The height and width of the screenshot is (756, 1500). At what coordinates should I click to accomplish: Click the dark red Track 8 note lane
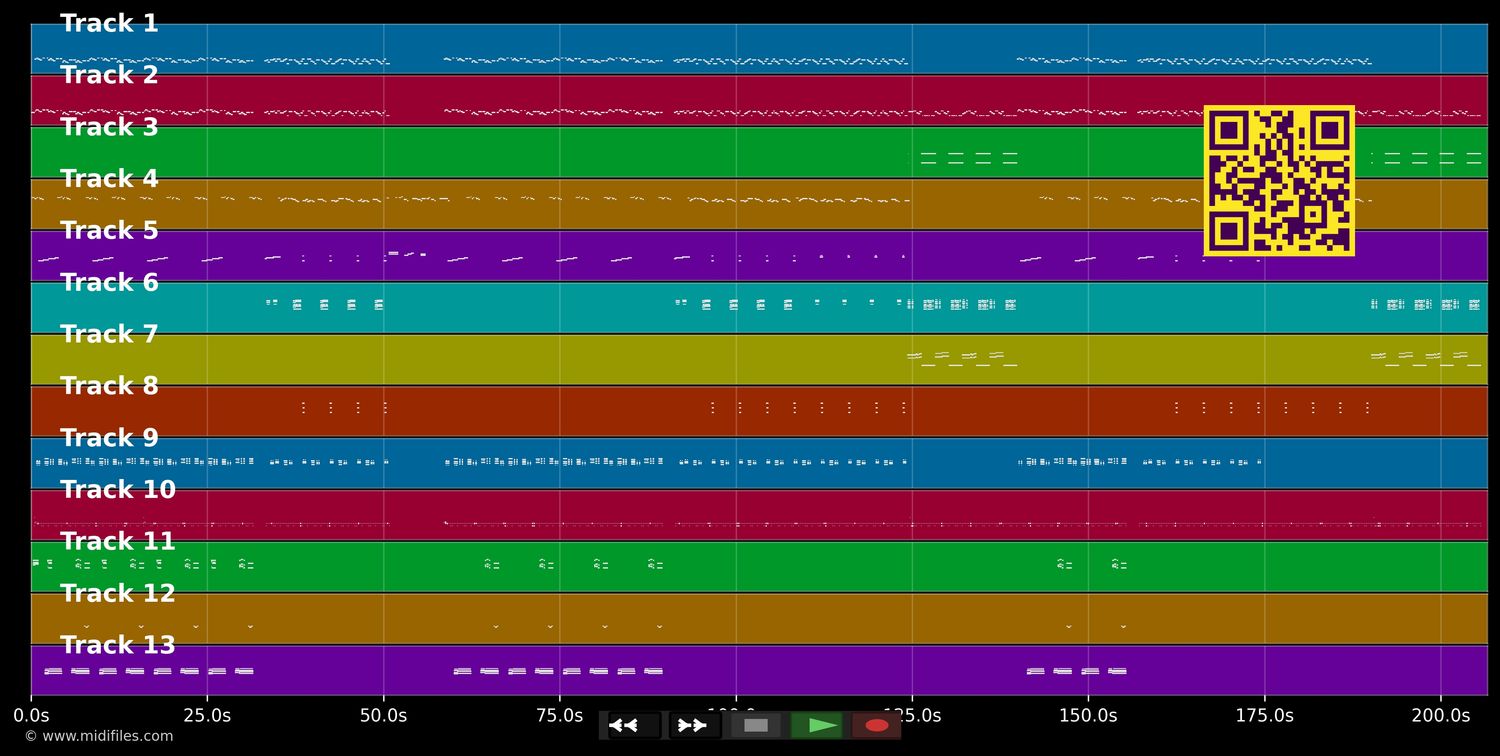(759, 411)
